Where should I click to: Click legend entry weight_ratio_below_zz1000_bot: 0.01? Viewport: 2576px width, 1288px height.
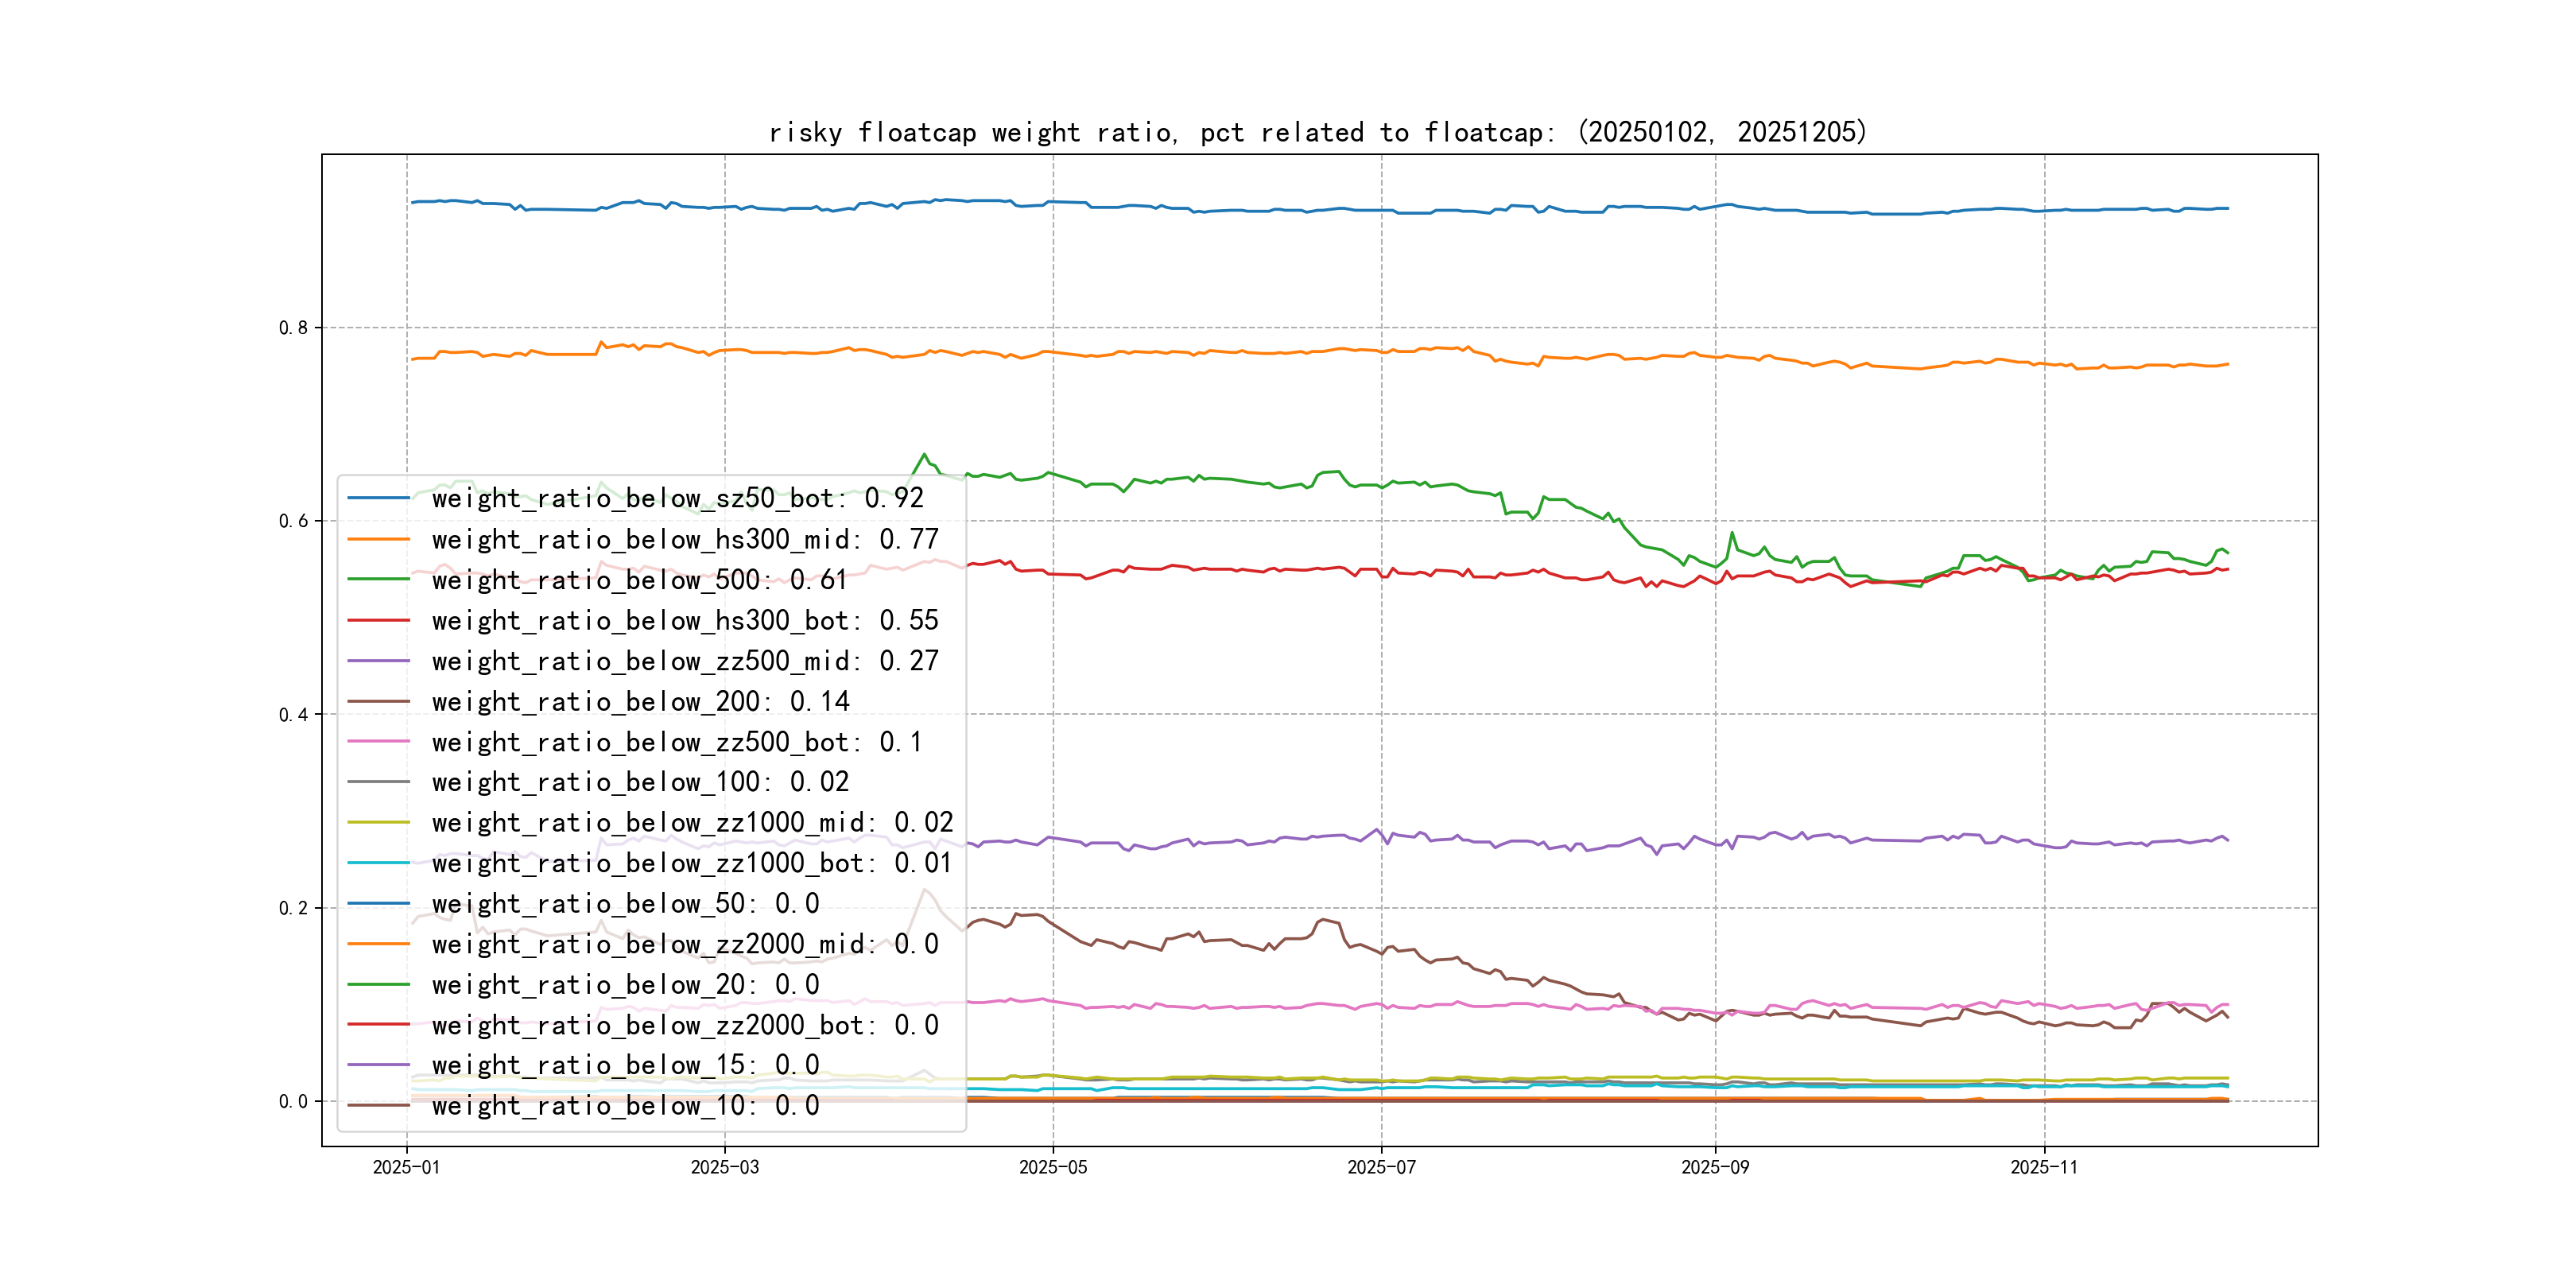692,863
